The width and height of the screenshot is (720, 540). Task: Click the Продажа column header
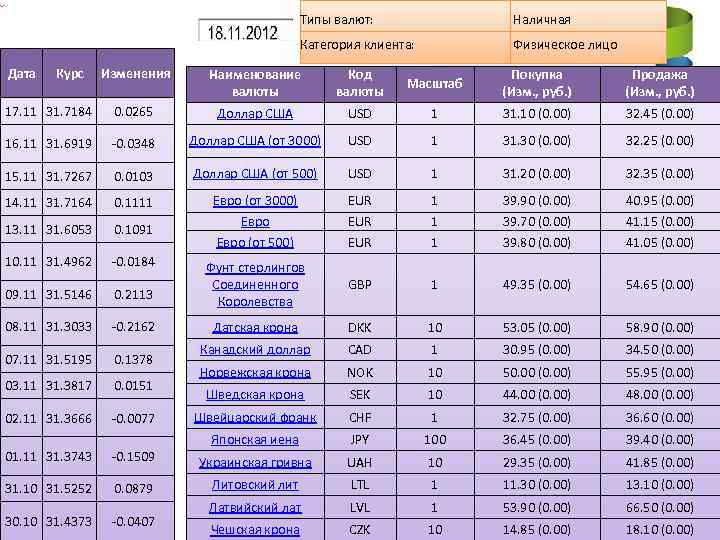click(x=660, y=84)
